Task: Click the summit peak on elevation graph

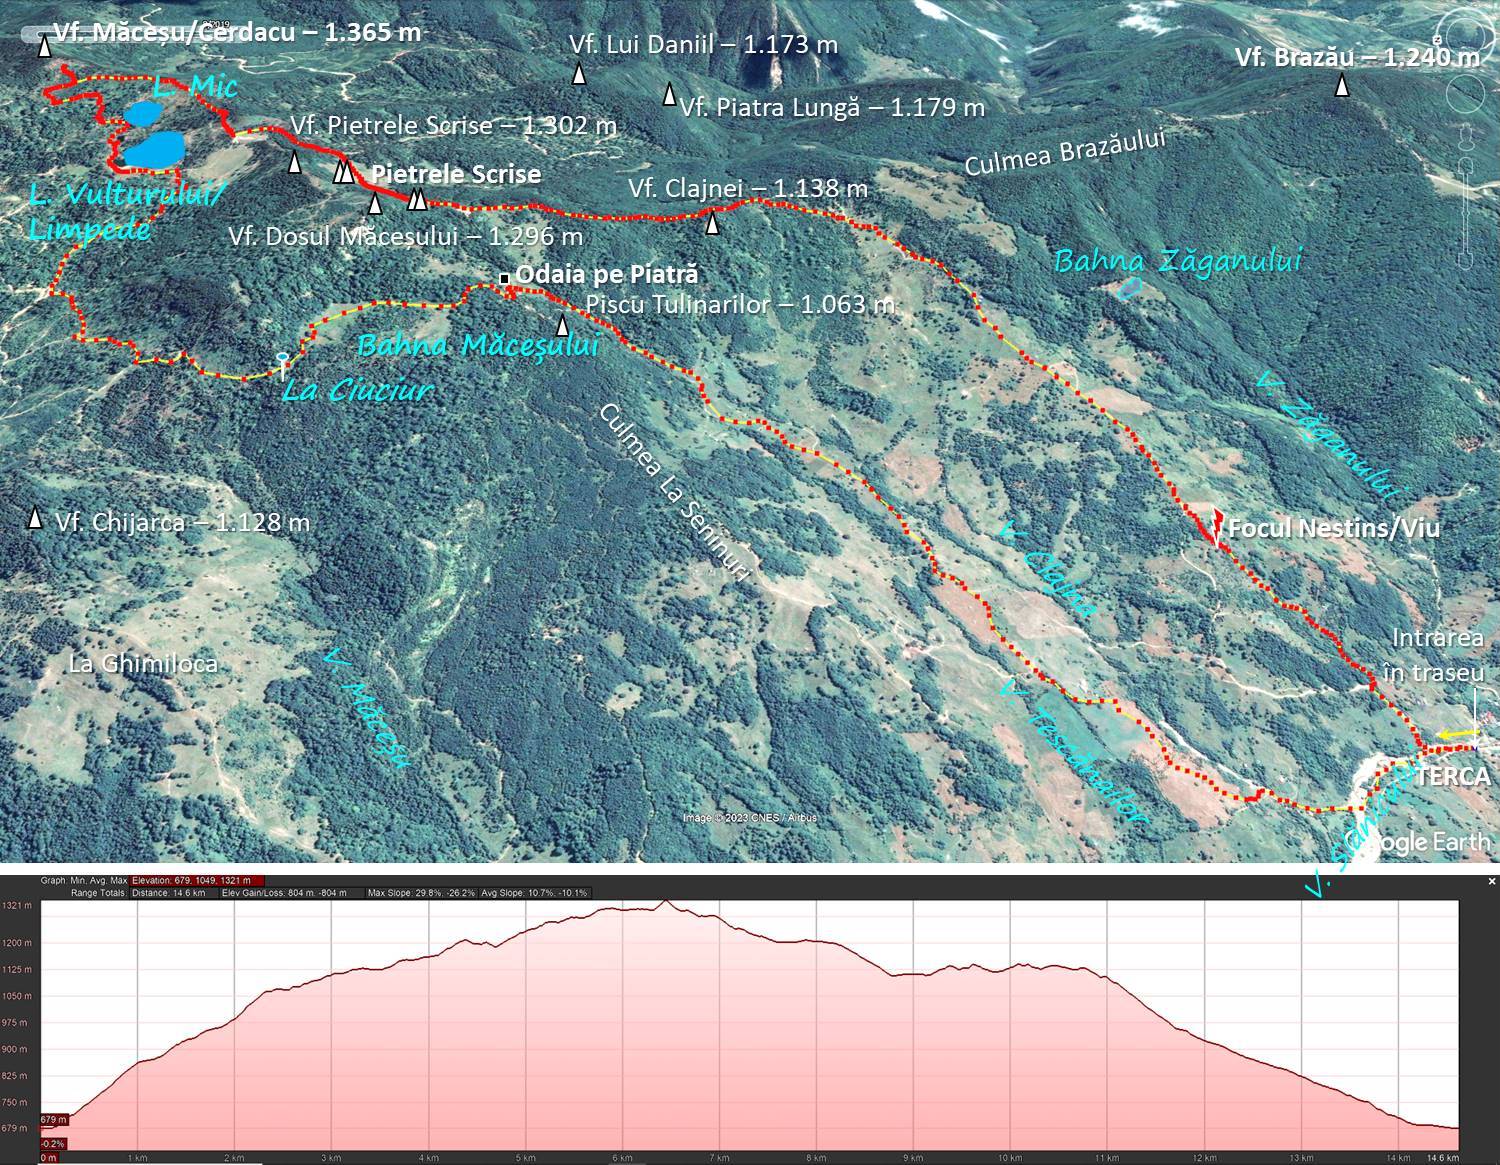Action: coord(666,902)
